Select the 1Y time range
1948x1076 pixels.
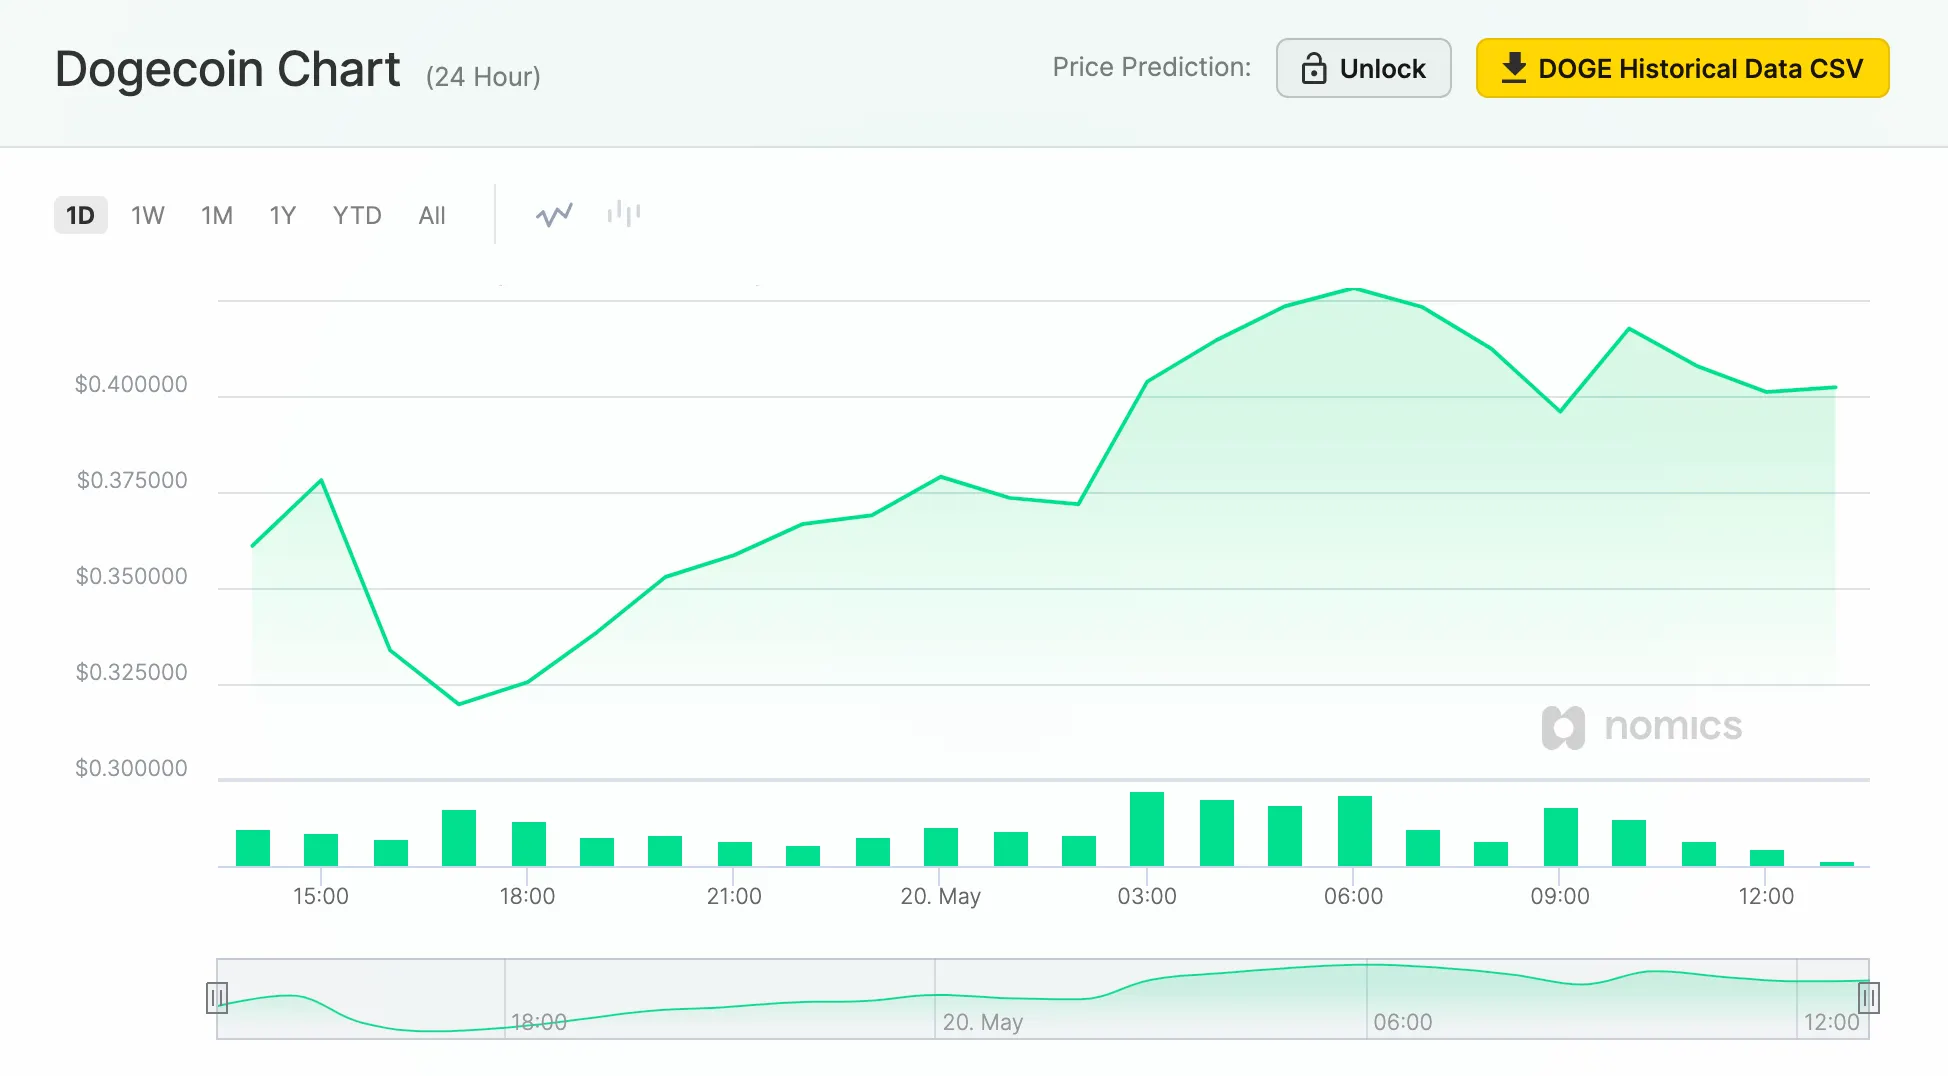click(x=283, y=215)
